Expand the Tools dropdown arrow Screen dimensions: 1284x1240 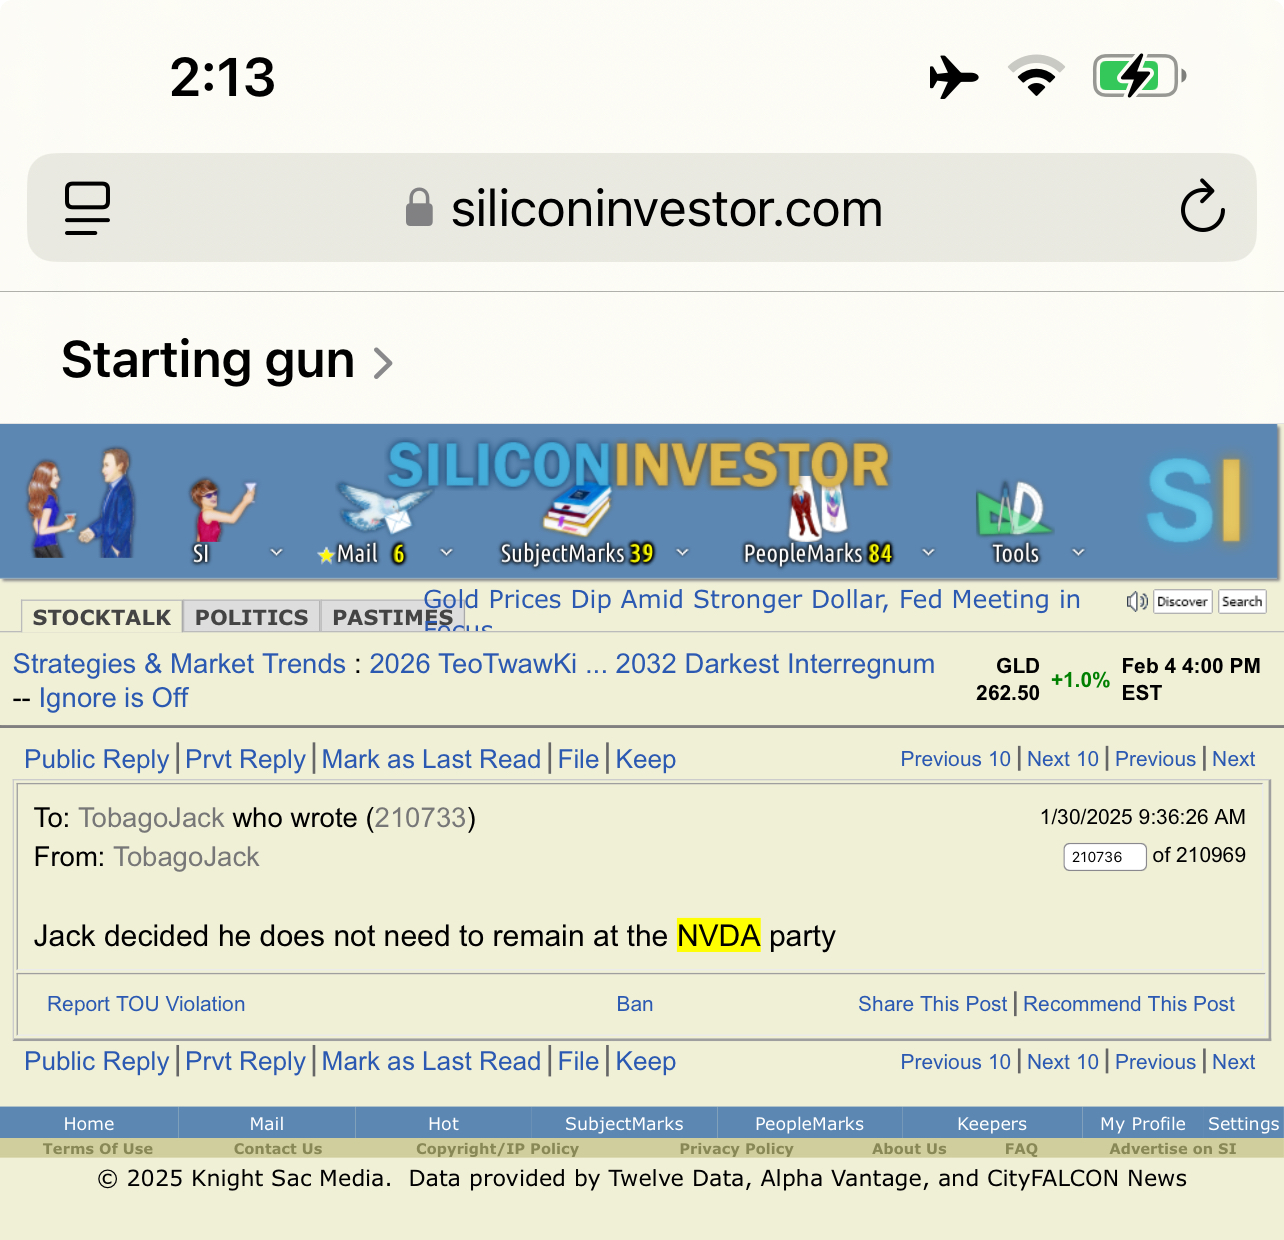point(1079,552)
